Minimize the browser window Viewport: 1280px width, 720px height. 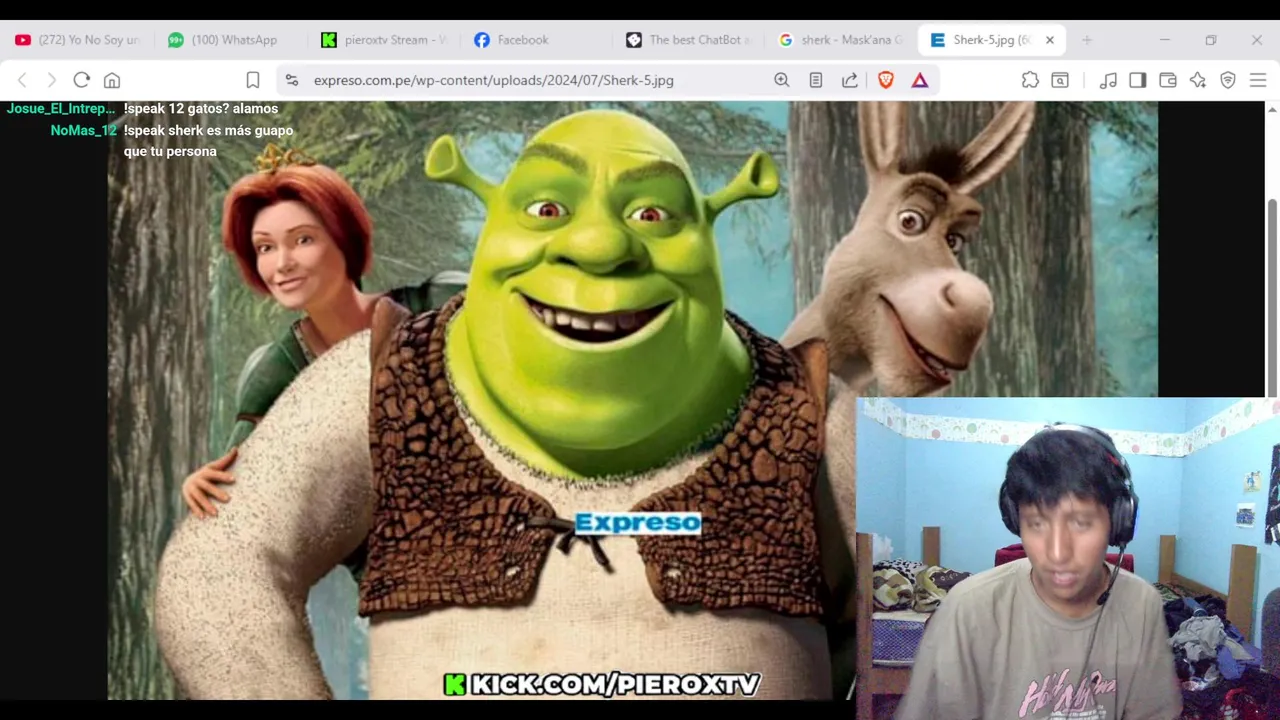[1165, 40]
